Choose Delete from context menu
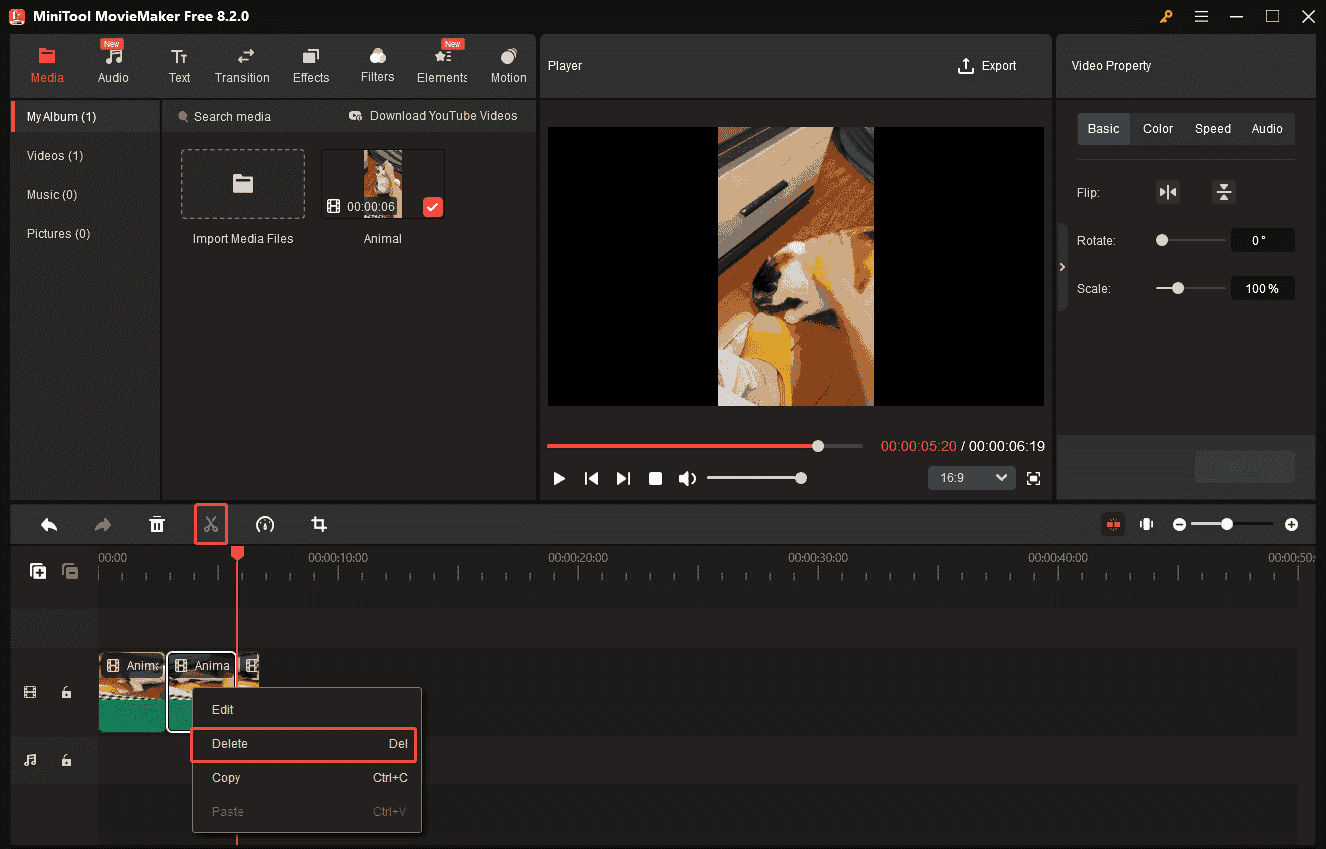 [303, 744]
